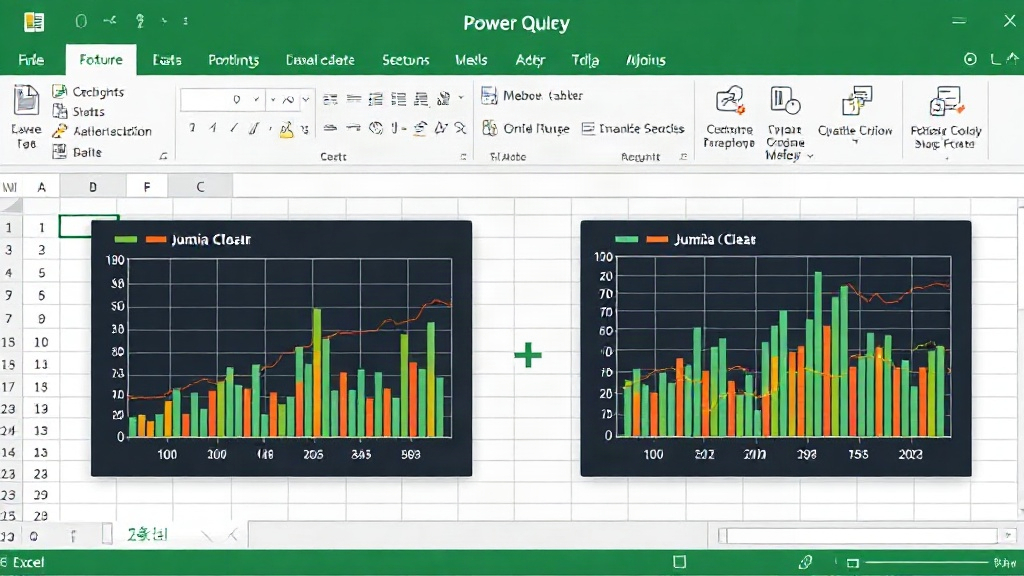Switch to the Adtr ribbon tab
The image size is (1024, 576).
pos(530,60)
